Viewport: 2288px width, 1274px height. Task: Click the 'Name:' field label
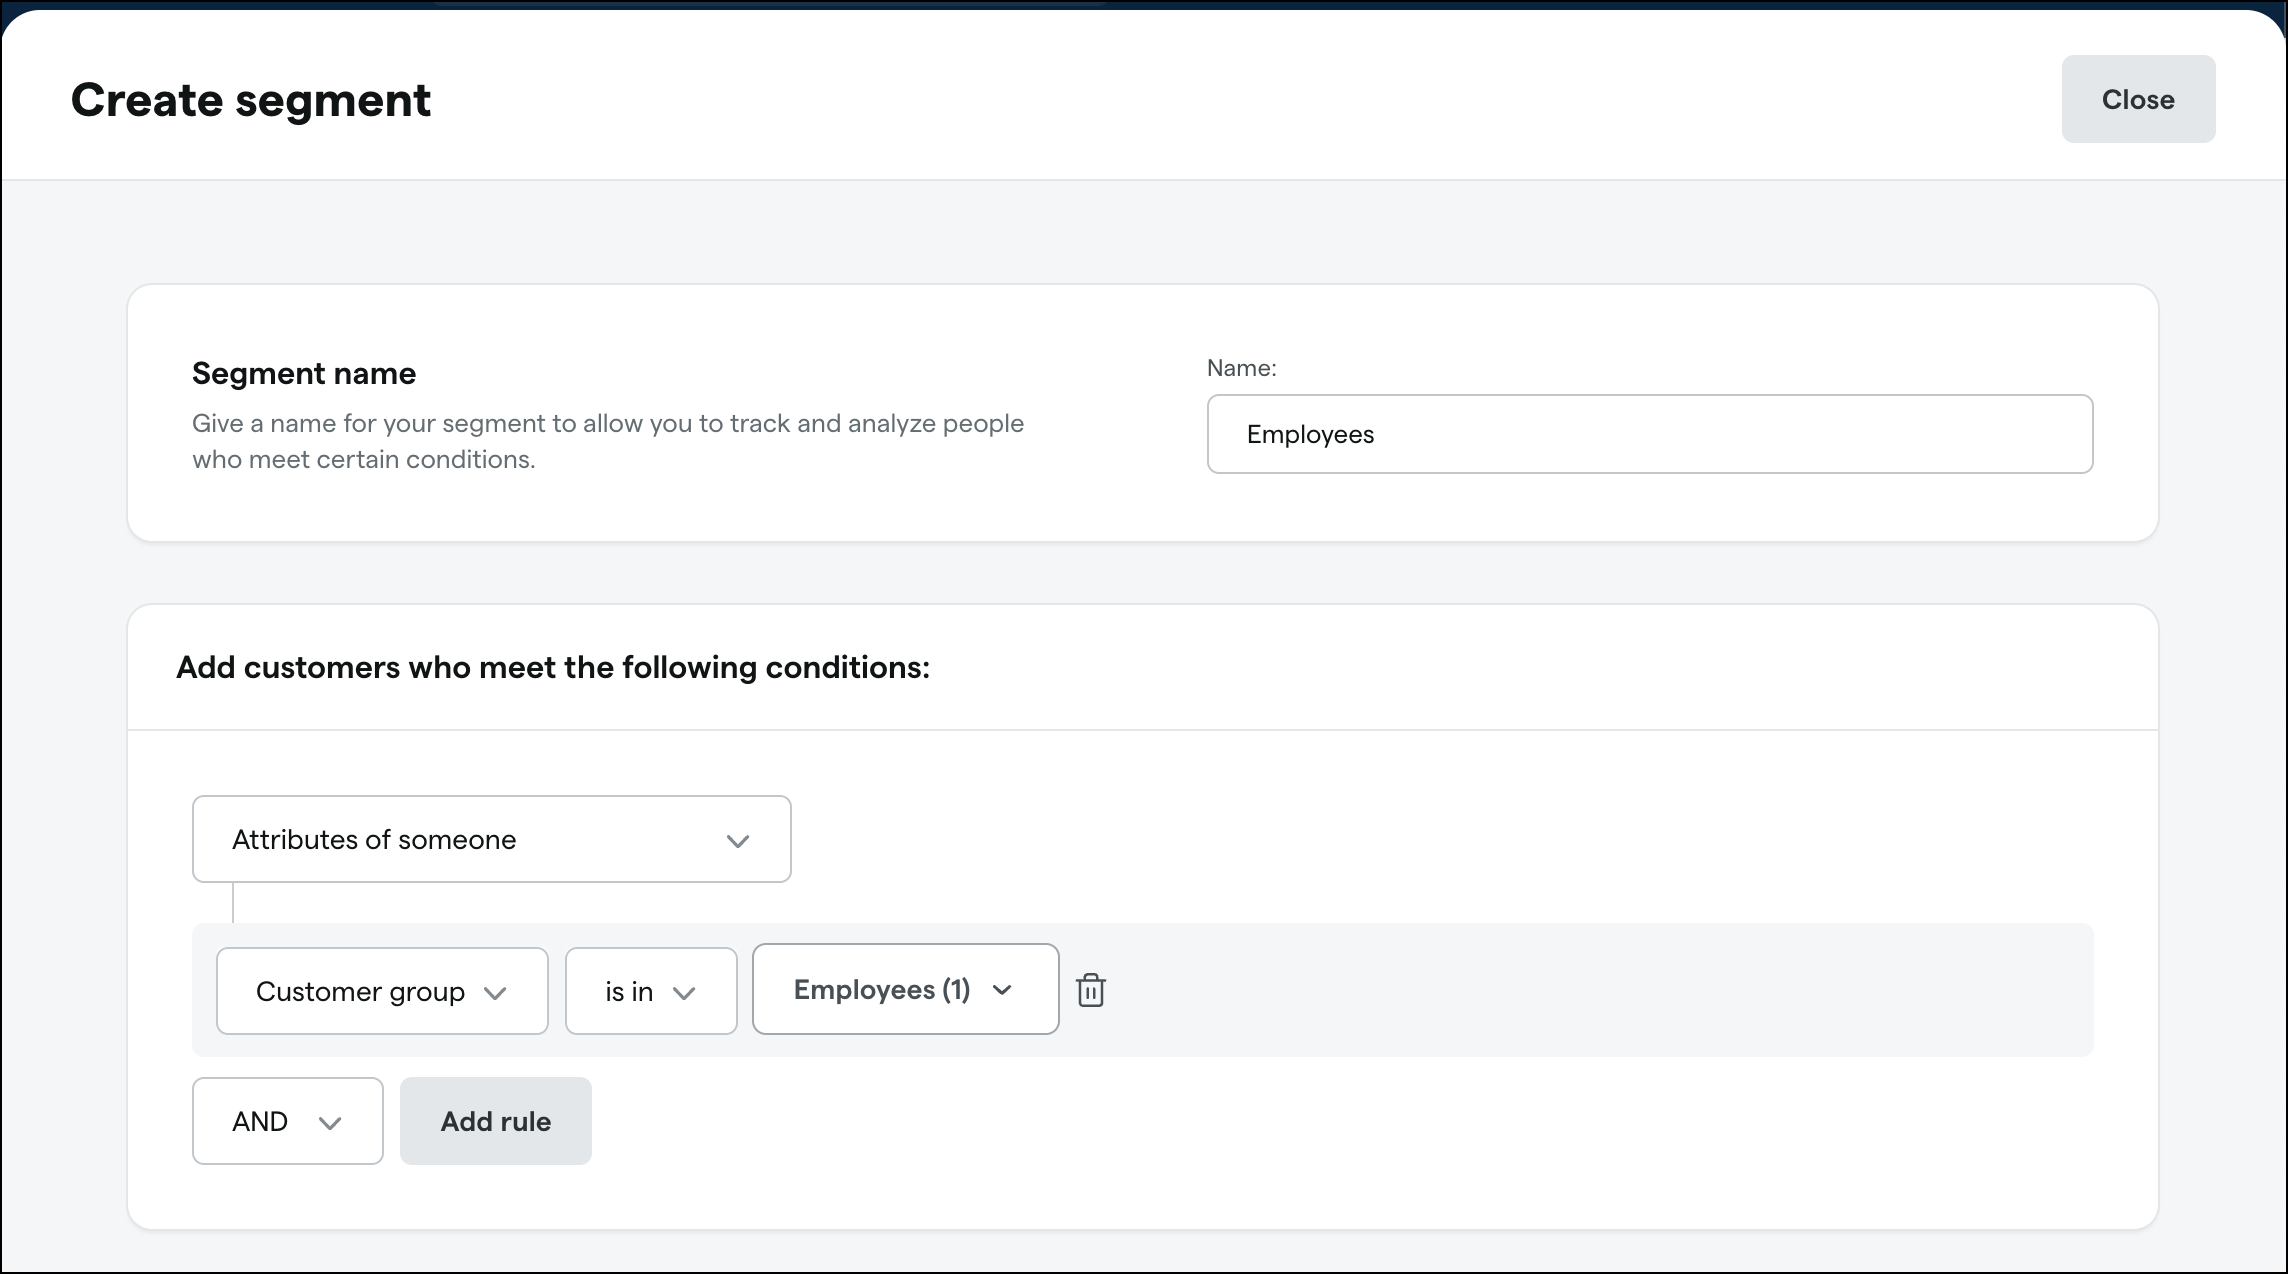tap(1241, 368)
